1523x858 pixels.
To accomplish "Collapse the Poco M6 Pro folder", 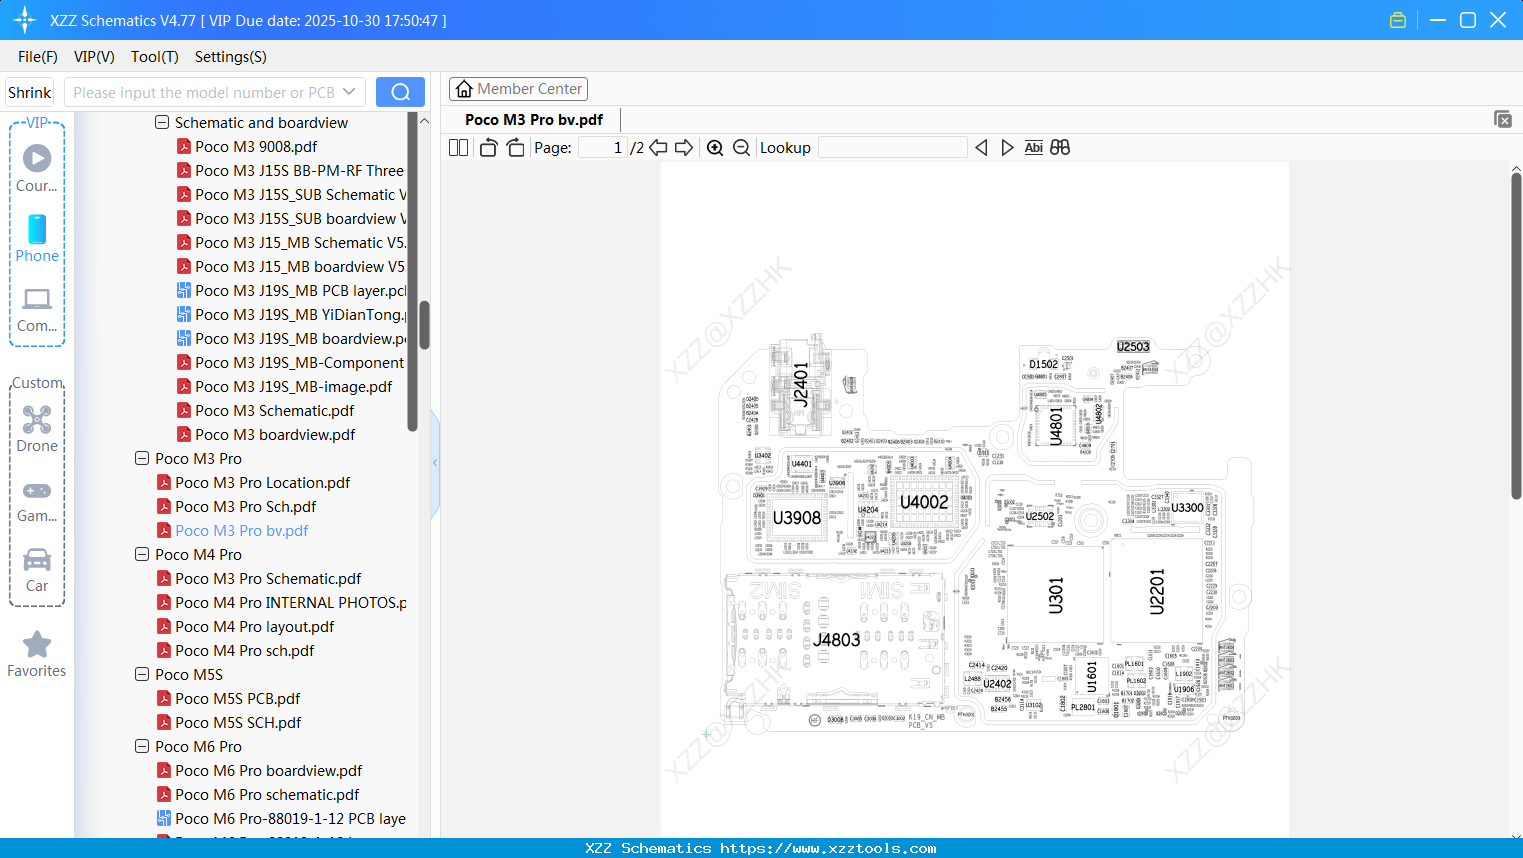I will pyautogui.click(x=142, y=747).
